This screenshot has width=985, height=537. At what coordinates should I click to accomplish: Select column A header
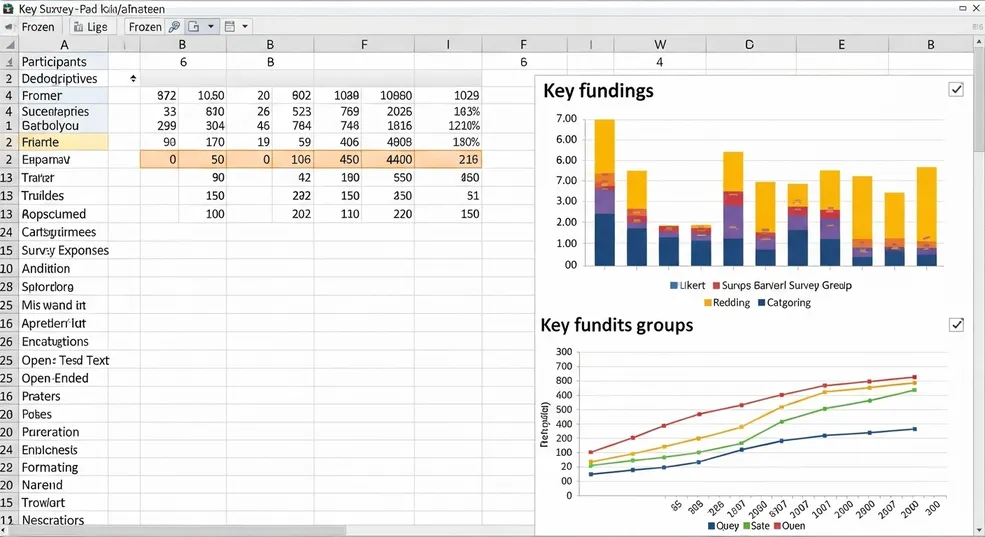click(65, 45)
